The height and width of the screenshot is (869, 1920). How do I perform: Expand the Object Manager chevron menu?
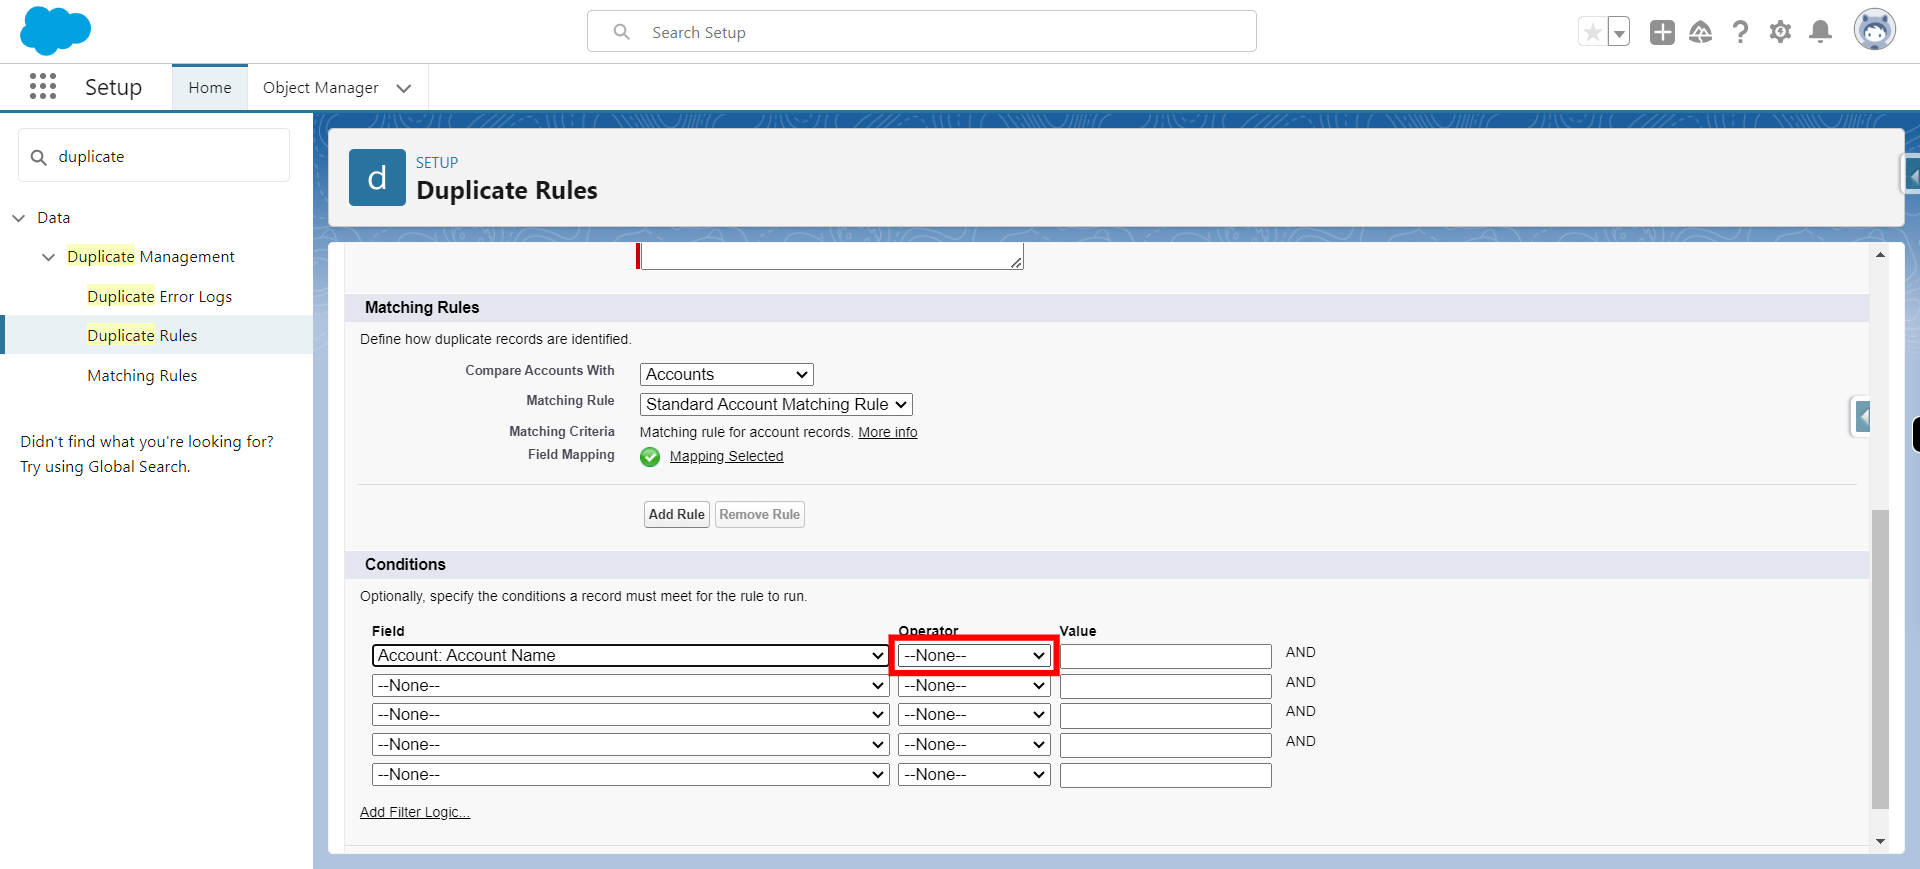point(404,88)
